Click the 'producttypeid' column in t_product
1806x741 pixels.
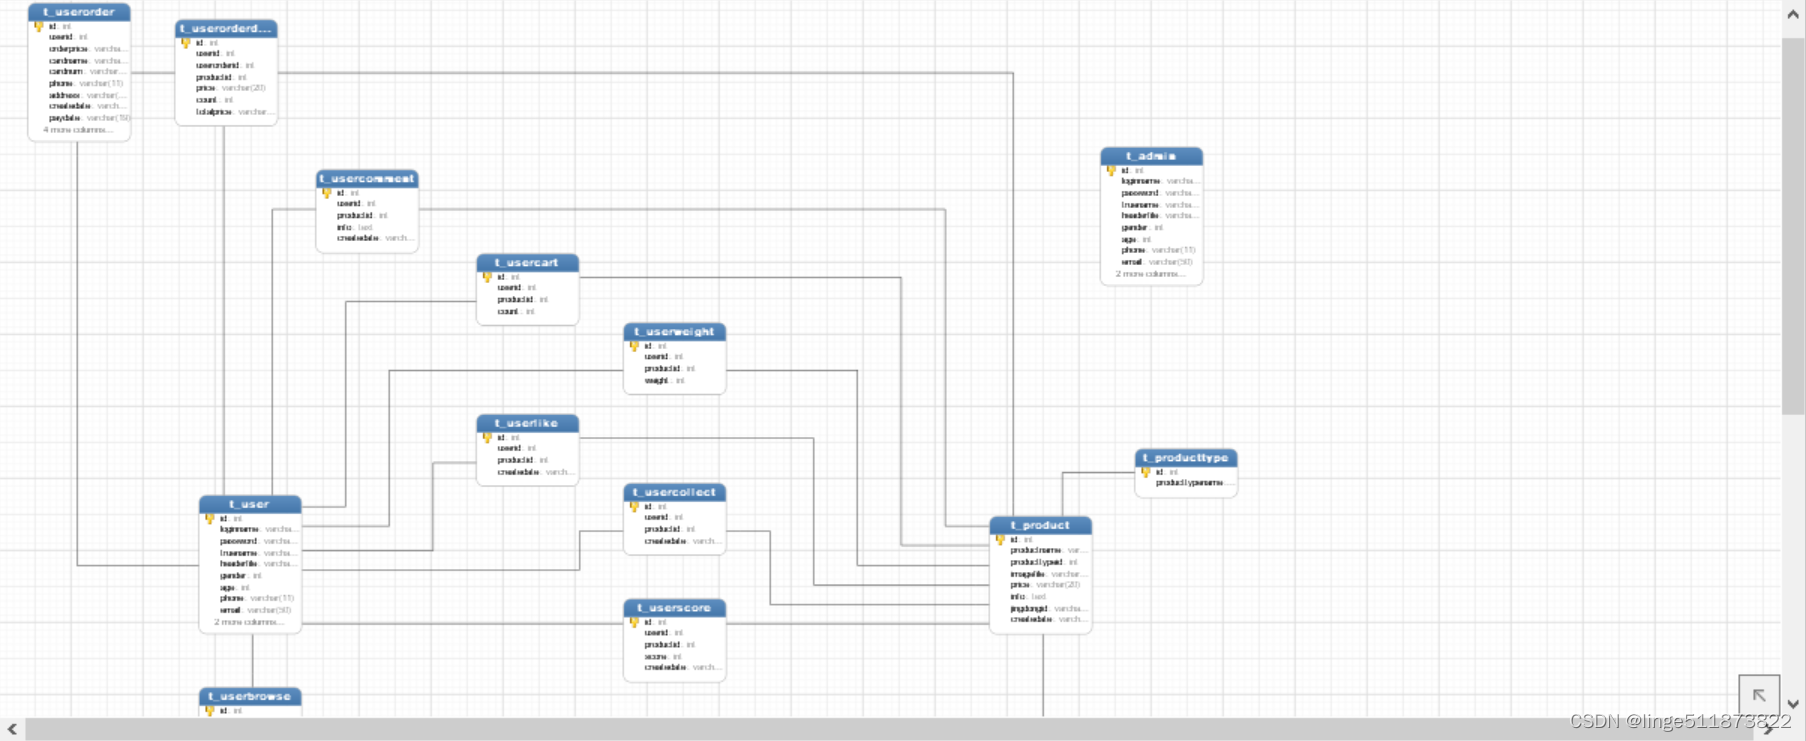(1044, 563)
